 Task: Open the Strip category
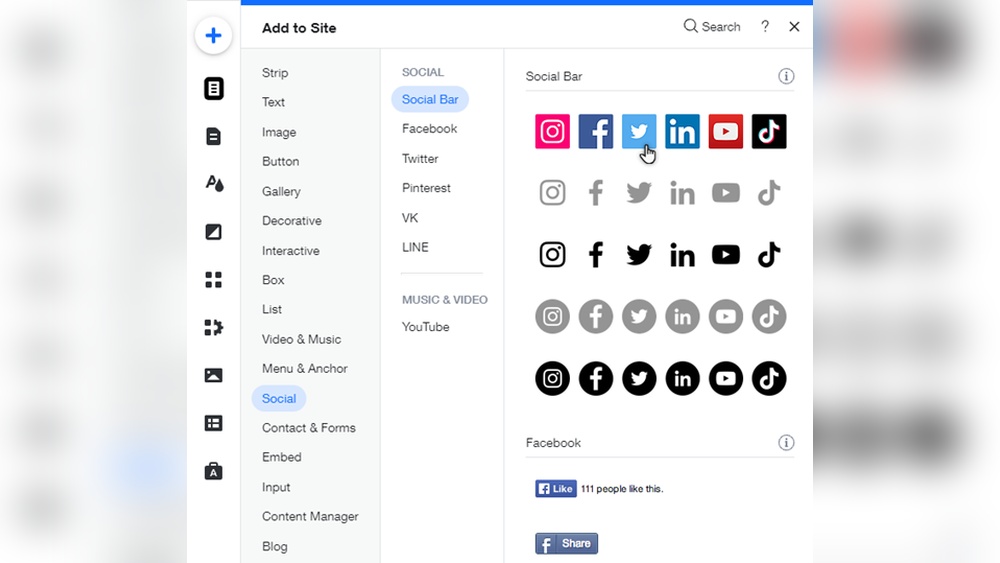(275, 73)
